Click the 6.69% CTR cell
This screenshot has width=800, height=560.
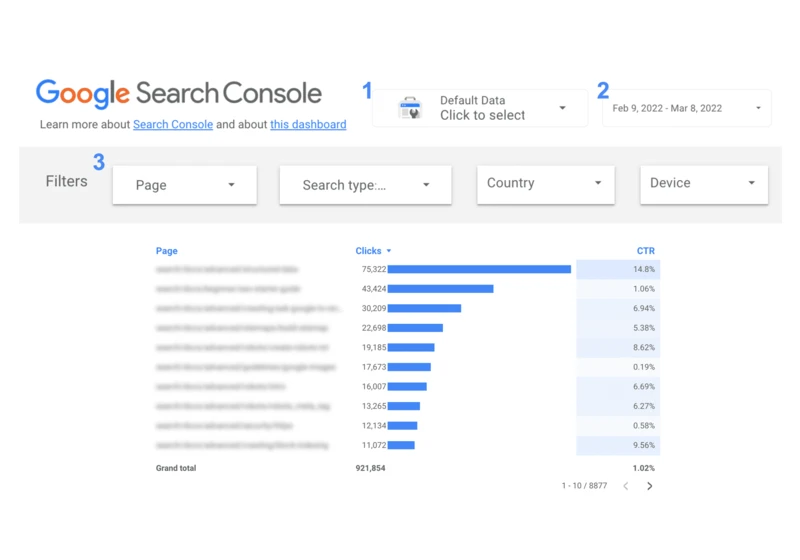coord(618,387)
